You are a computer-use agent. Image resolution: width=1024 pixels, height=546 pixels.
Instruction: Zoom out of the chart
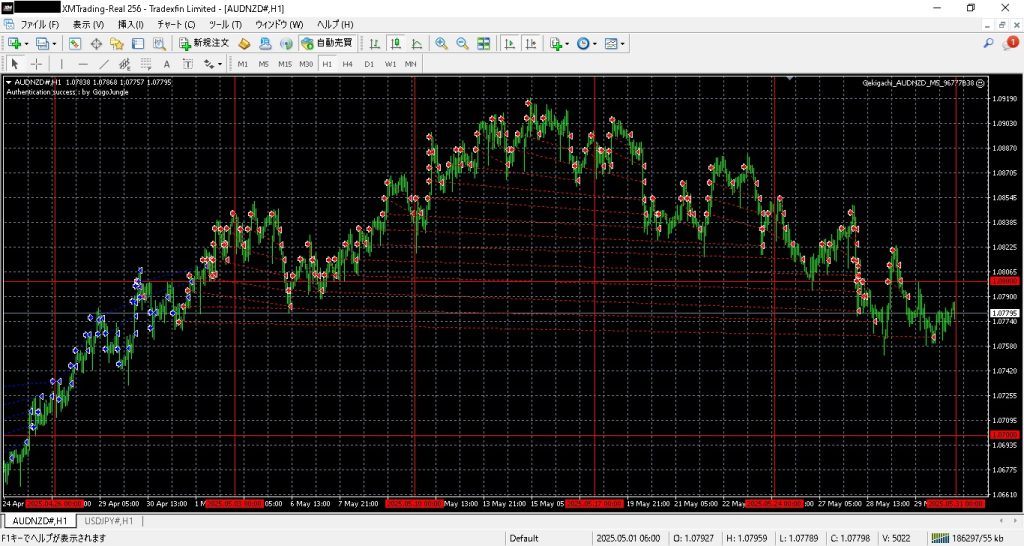[x=462, y=43]
